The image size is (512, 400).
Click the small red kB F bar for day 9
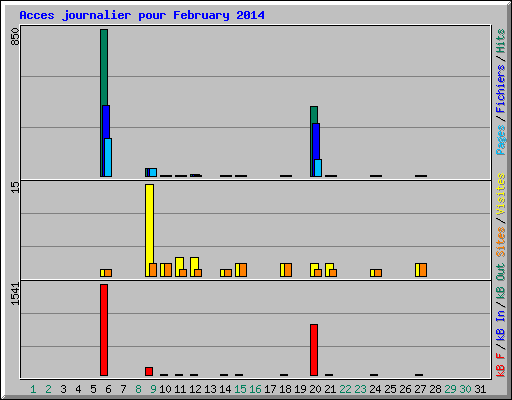[149, 372]
